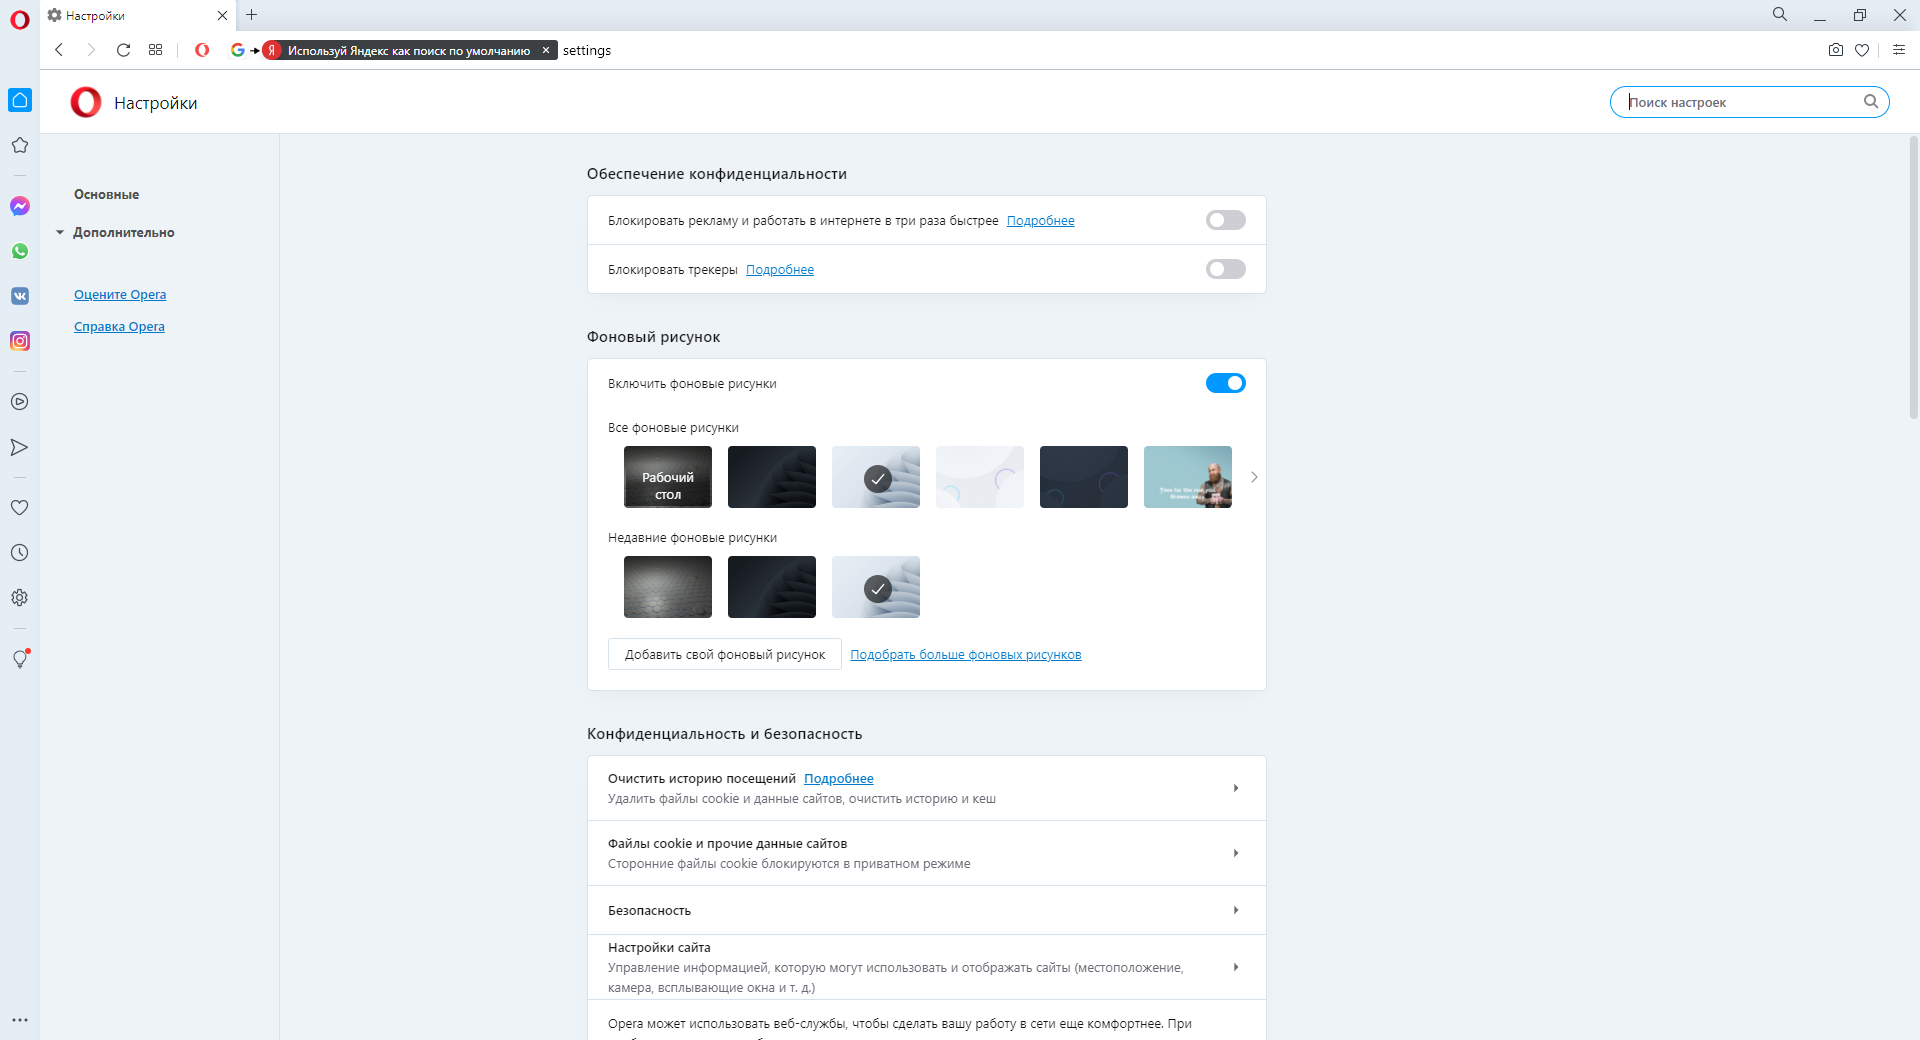Open Файлы cookie и прочие данные сайтов
1920x1040 pixels.
click(927, 853)
